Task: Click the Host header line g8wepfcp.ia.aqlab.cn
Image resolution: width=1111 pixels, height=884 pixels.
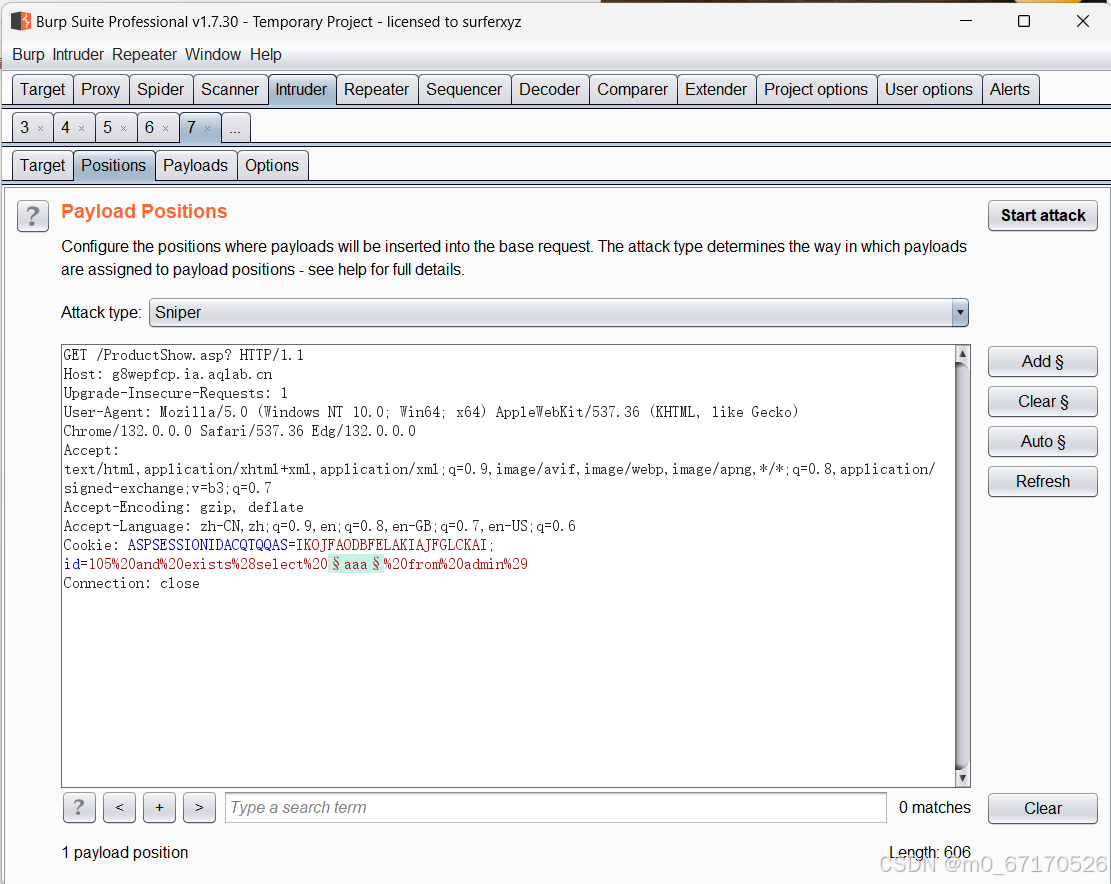Action: [168, 374]
